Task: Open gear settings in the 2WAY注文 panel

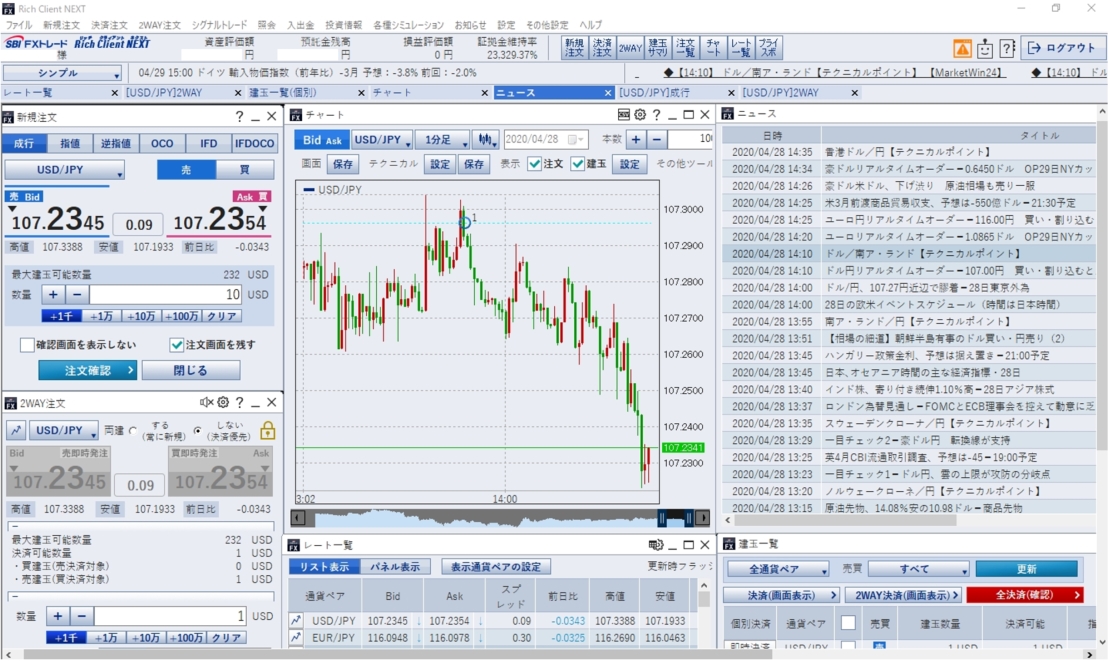Action: click(x=223, y=402)
